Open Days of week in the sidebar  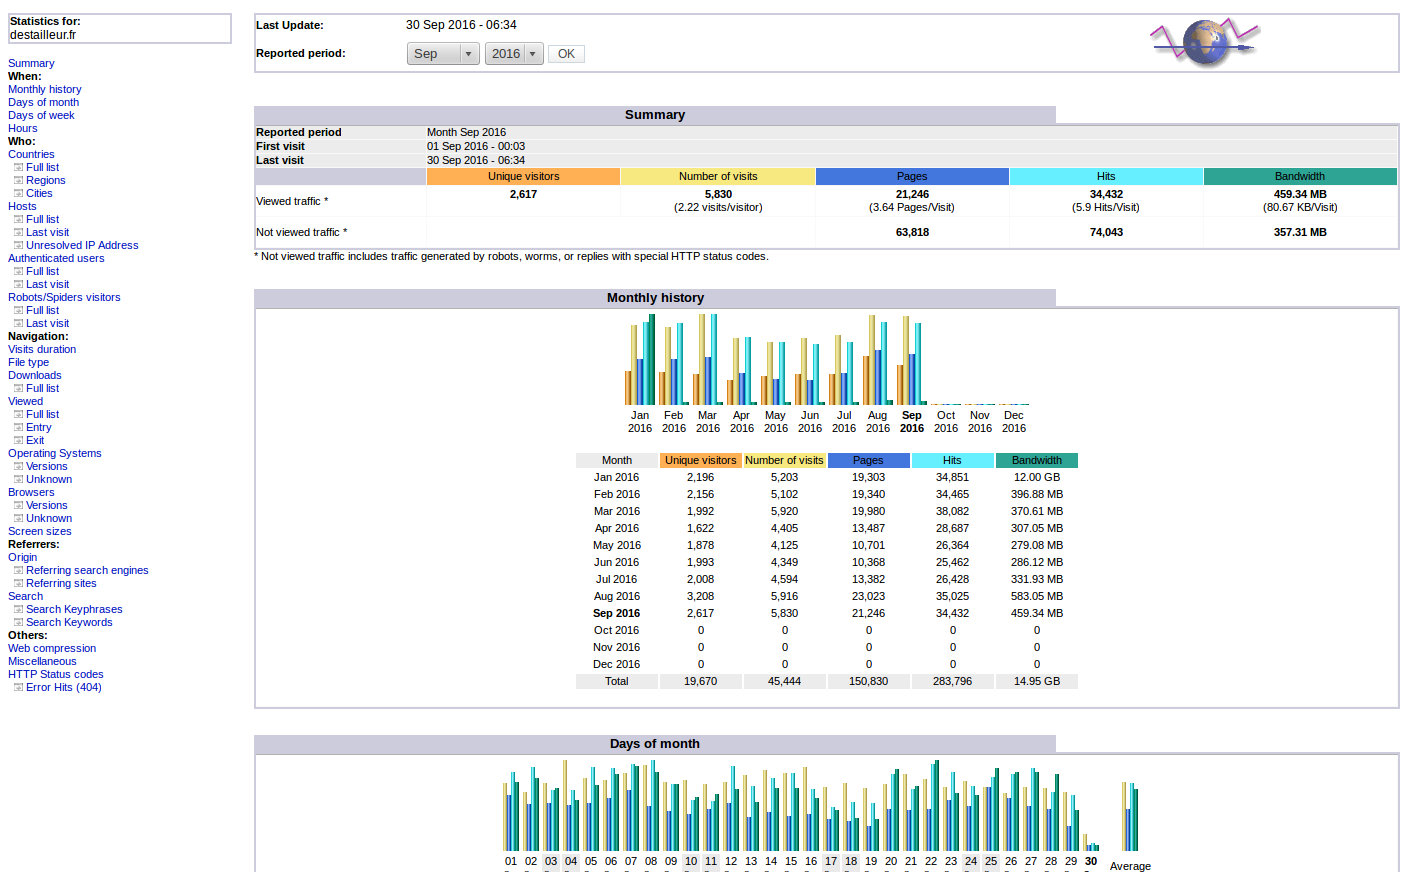pos(41,116)
